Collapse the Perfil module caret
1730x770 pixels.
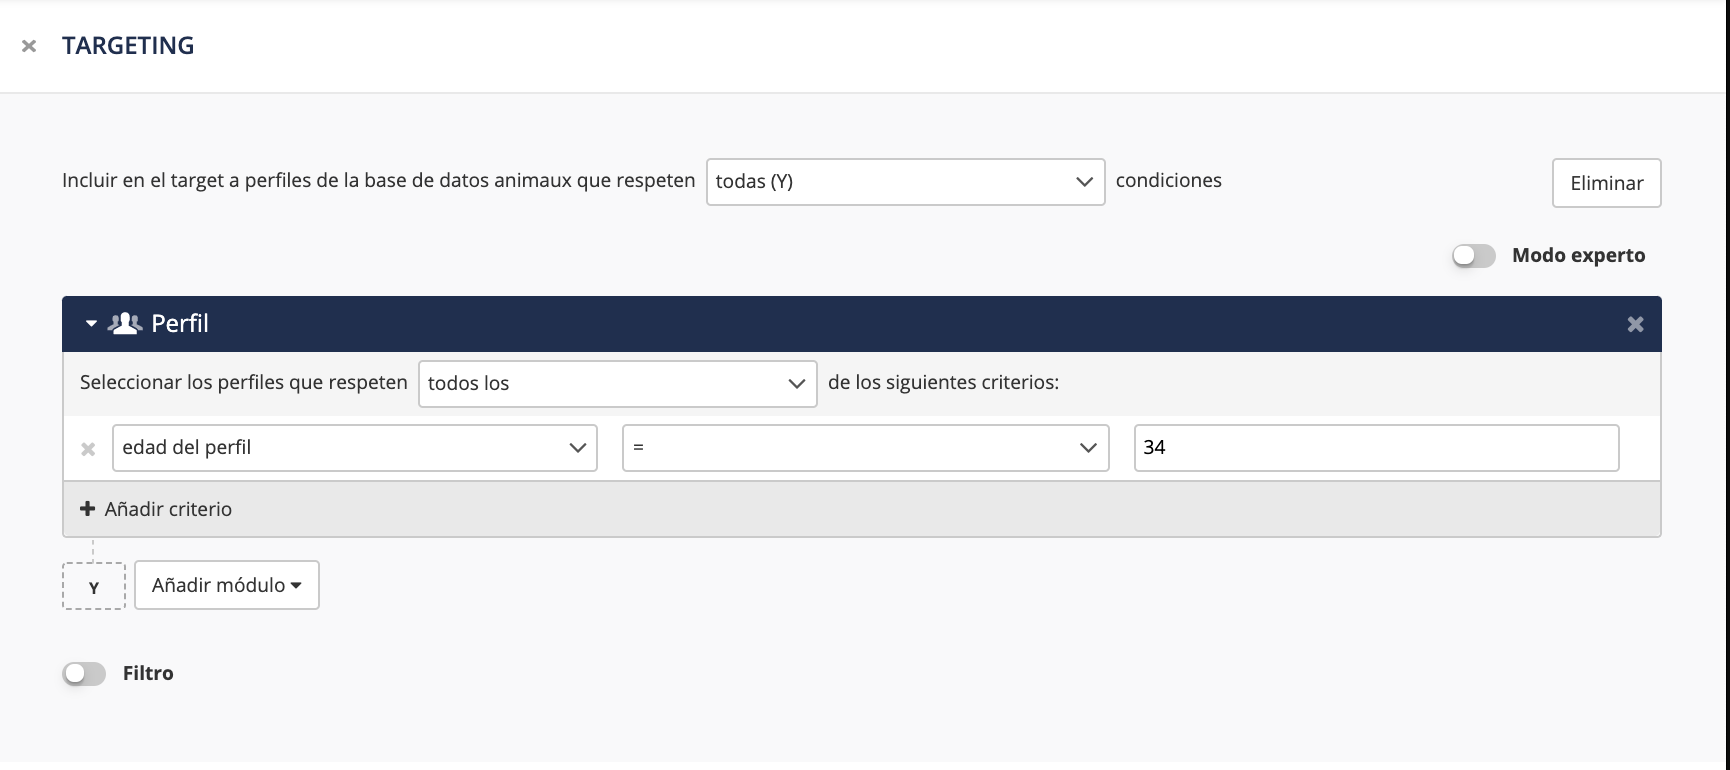91,324
